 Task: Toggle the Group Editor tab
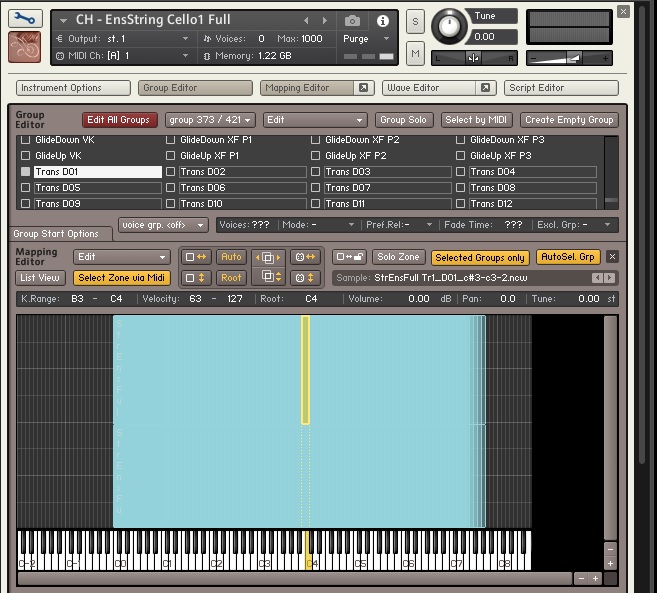195,88
